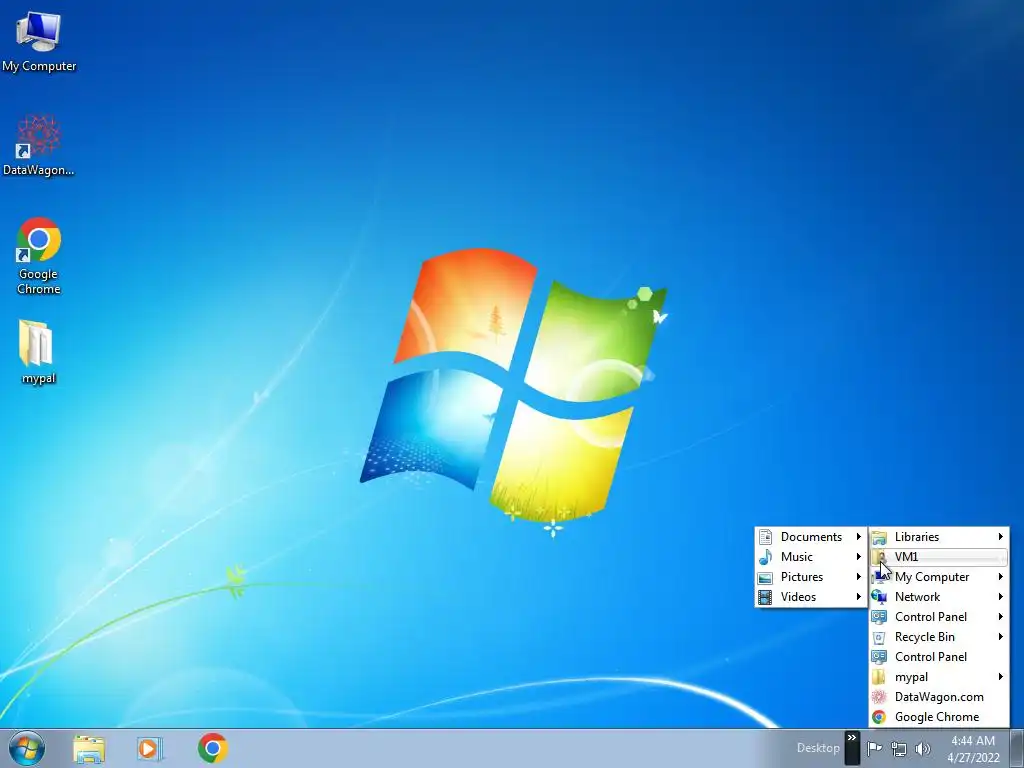Open DataWagon.com in the Desktop menu

point(938,697)
